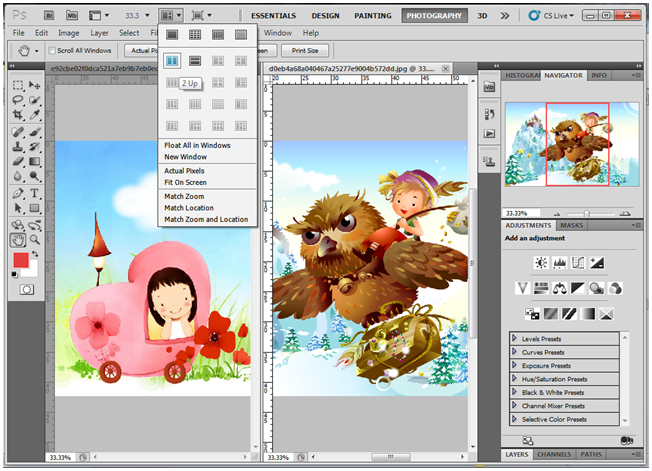The width and height of the screenshot is (652, 471).
Task: Expand Hue/Saturation Presets
Action: pos(515,379)
